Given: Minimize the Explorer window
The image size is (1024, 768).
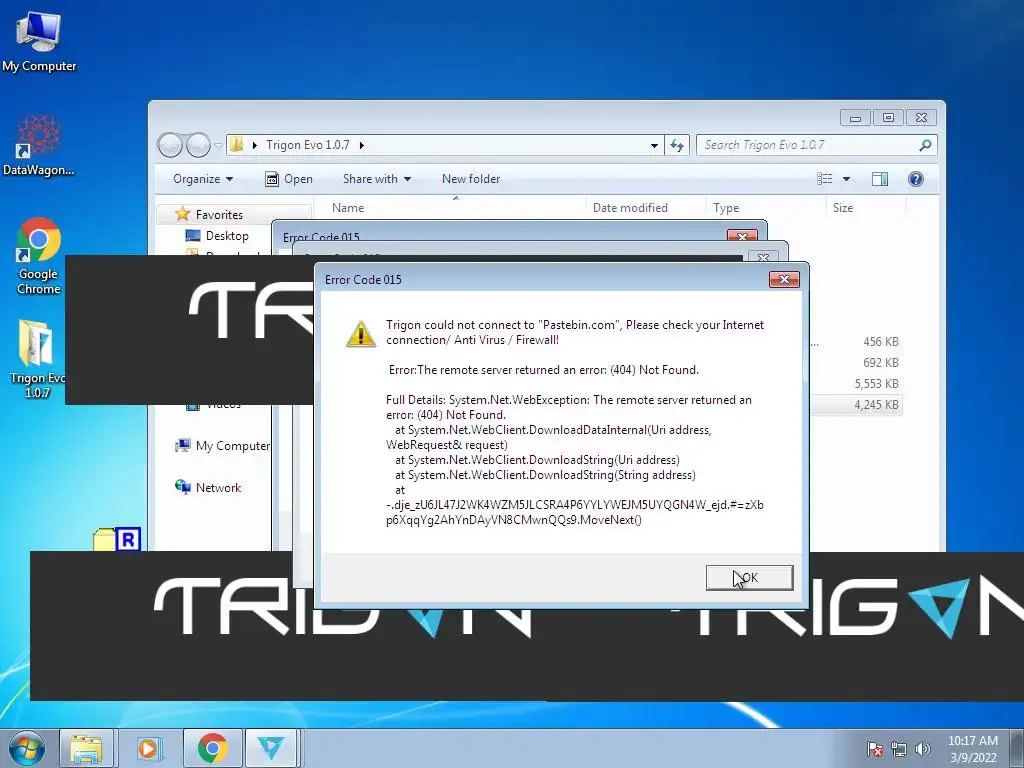Looking at the screenshot, I should click(x=855, y=118).
